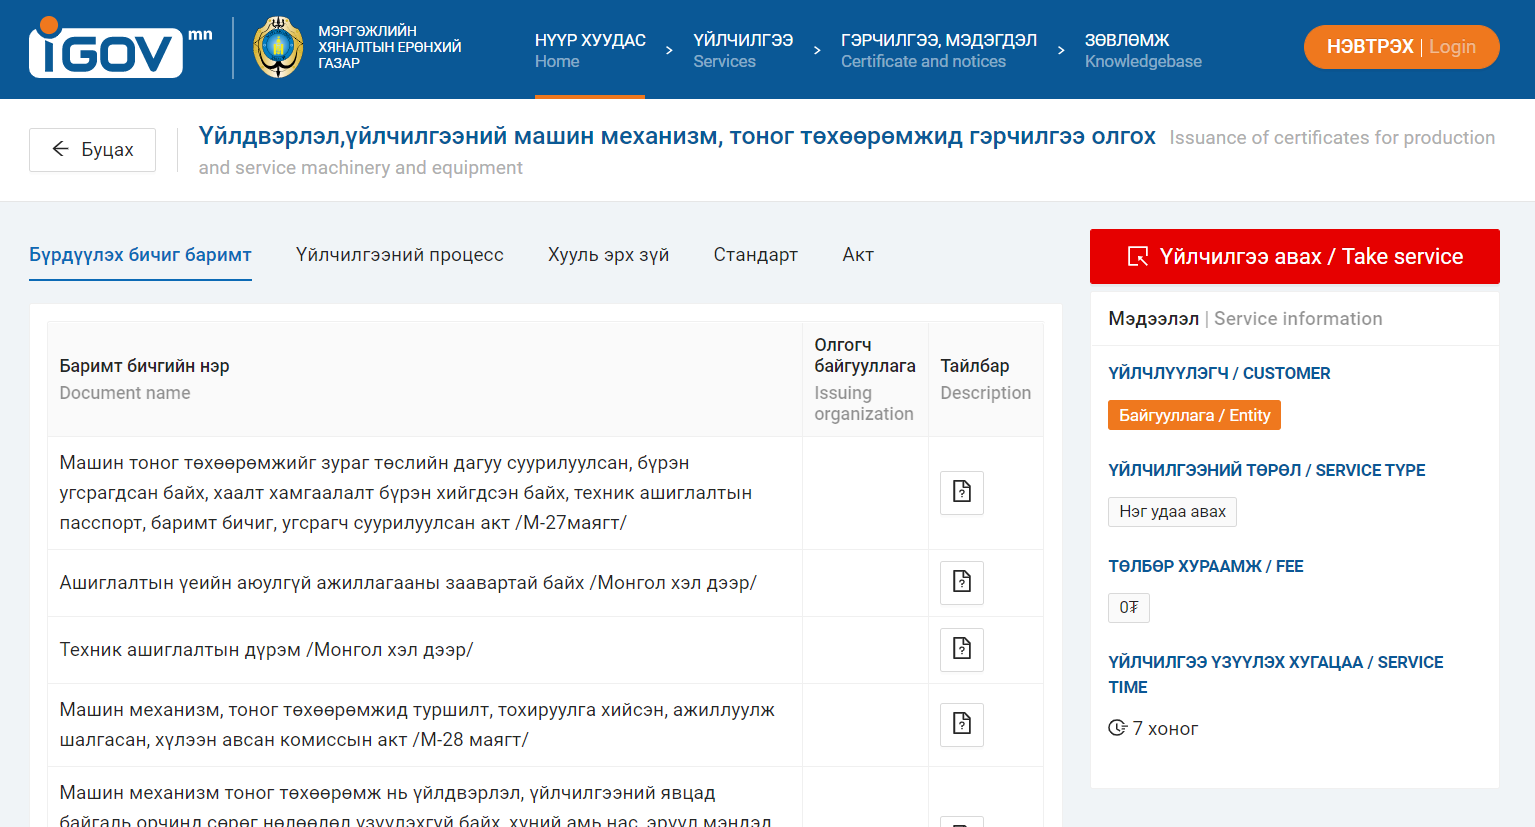Click Олгогч байгууллага column header

pos(865,379)
